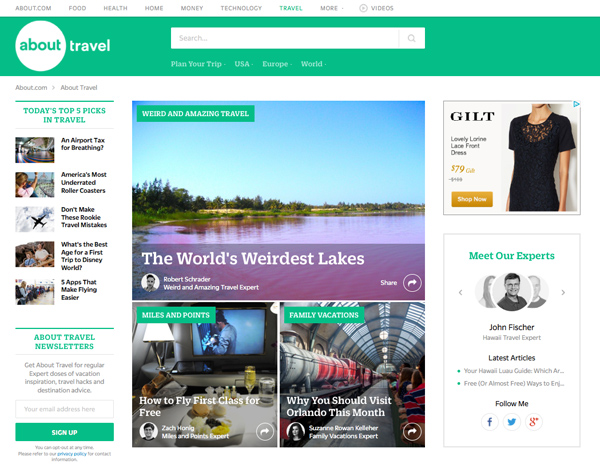Show the next expert with right arrow
600x464 pixels.
(x=563, y=293)
